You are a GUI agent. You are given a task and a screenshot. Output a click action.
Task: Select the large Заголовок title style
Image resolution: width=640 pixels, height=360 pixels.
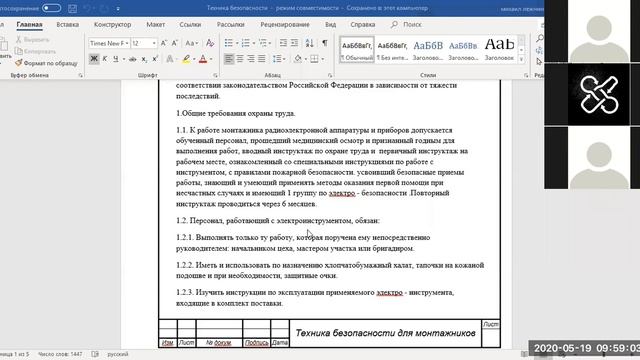pos(499,49)
